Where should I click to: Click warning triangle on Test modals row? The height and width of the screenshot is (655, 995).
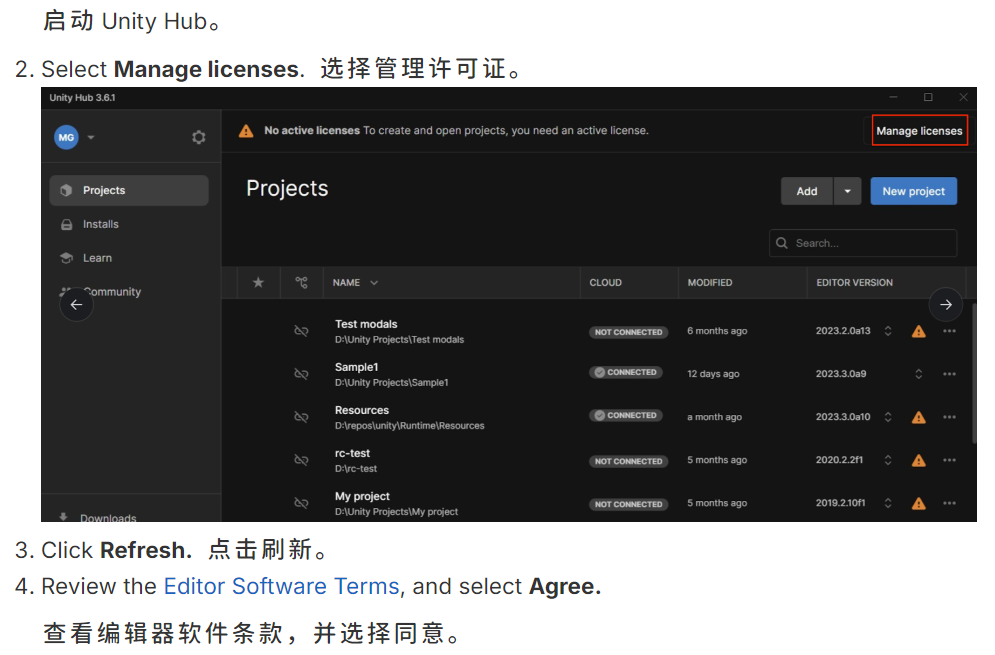coord(918,331)
